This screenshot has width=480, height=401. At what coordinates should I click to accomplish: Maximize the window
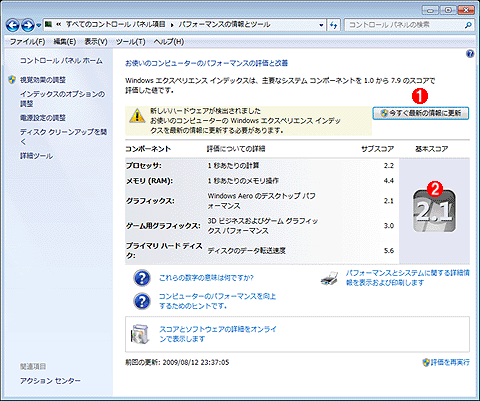pyautogui.click(x=448, y=10)
